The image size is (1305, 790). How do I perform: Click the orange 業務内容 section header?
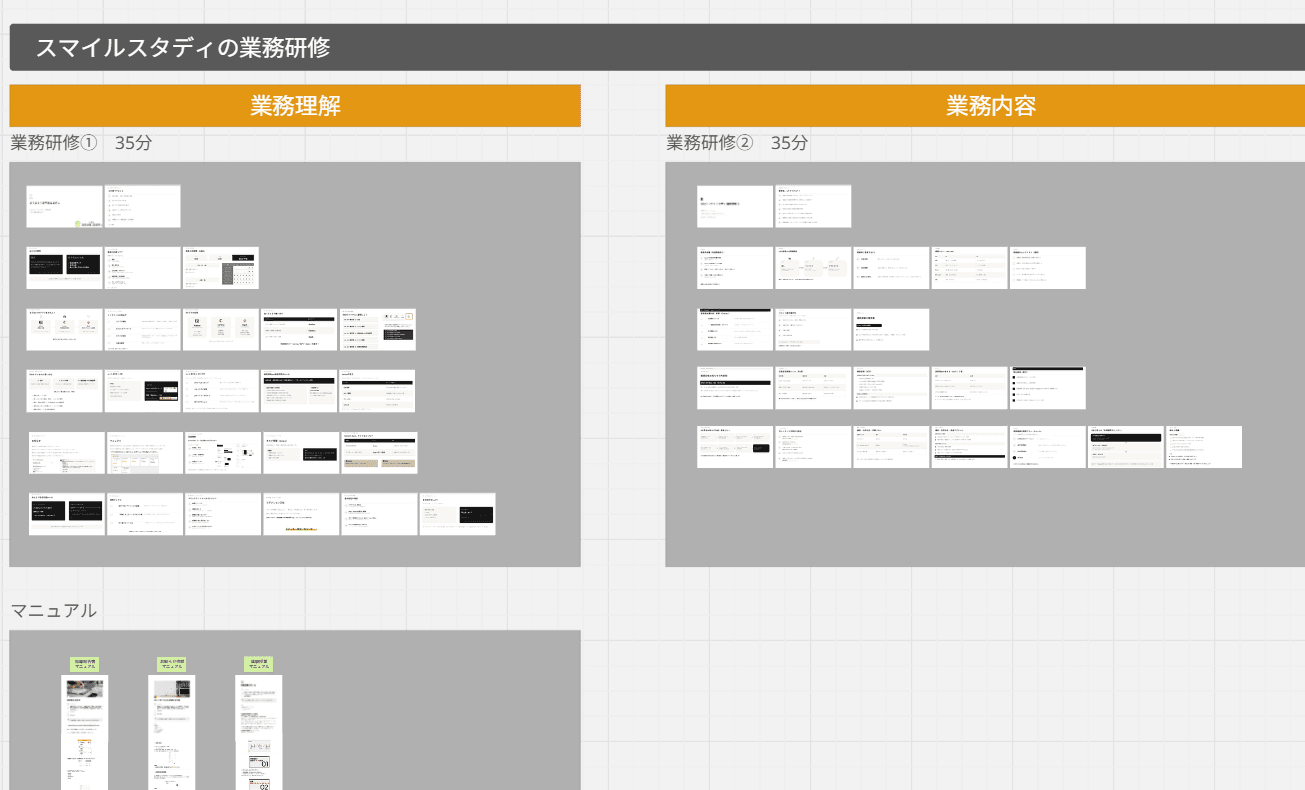pos(985,106)
